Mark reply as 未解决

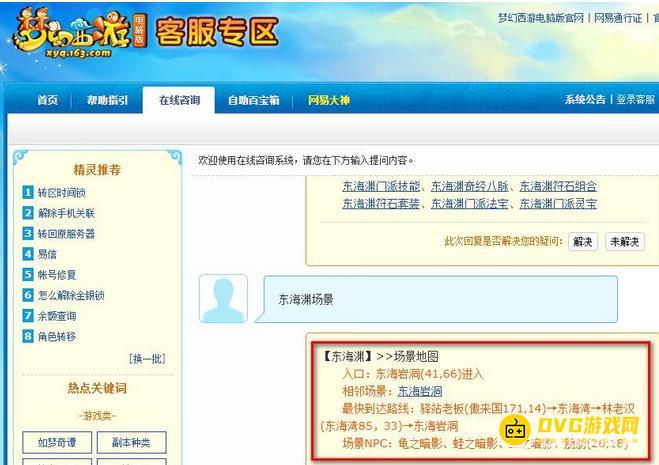[625, 242]
